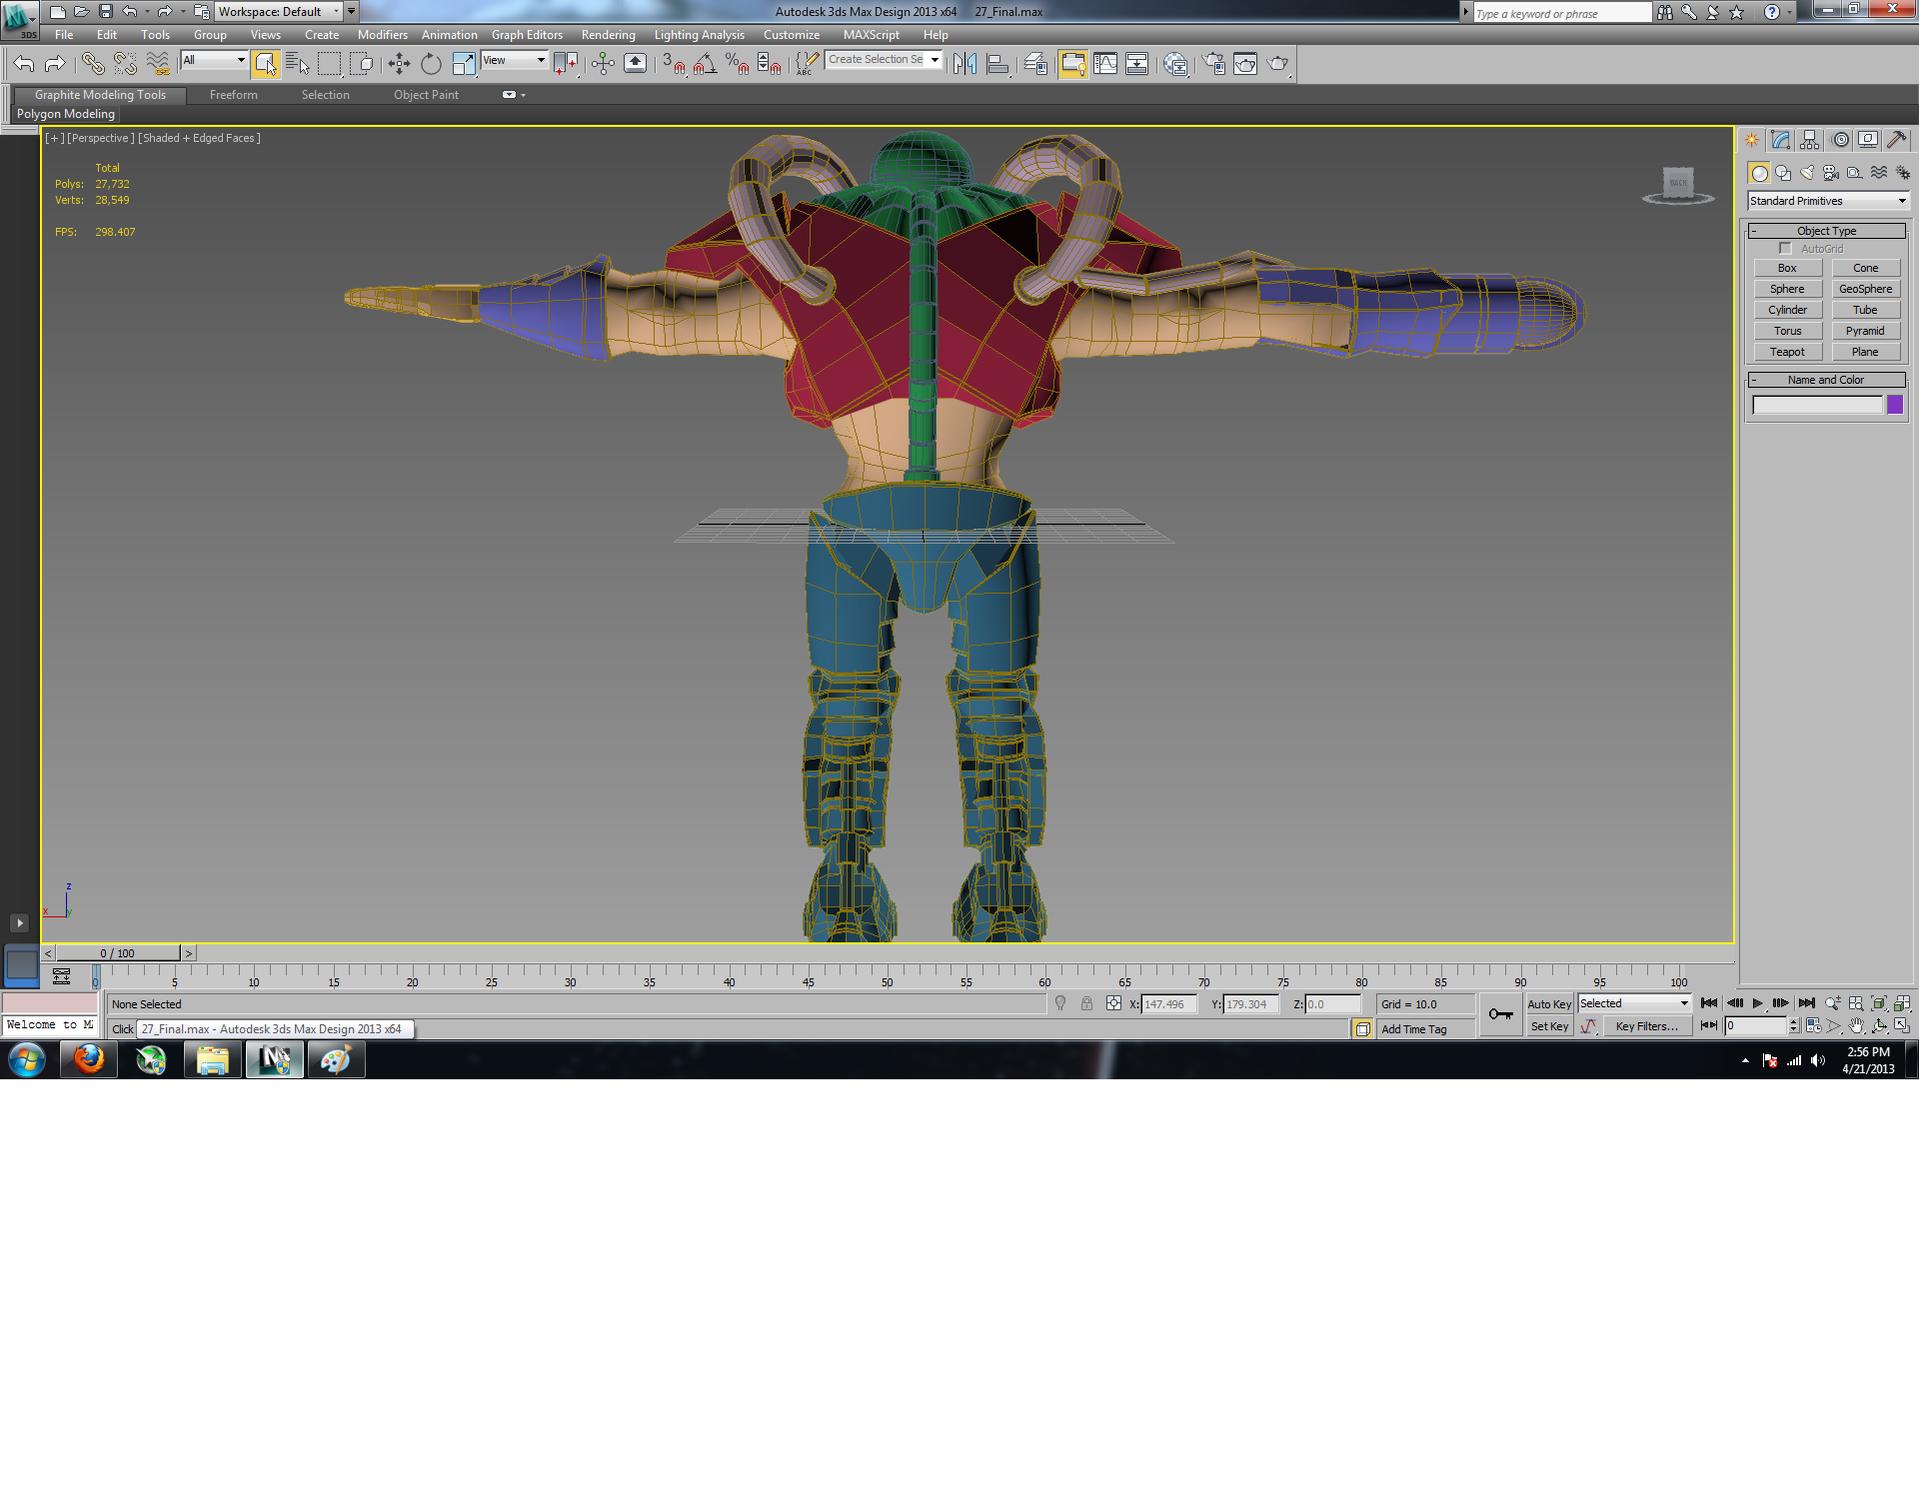Screen dimensions: 1919x1499
Task: Open the Geometry category in the Create panel
Action: click(1760, 173)
